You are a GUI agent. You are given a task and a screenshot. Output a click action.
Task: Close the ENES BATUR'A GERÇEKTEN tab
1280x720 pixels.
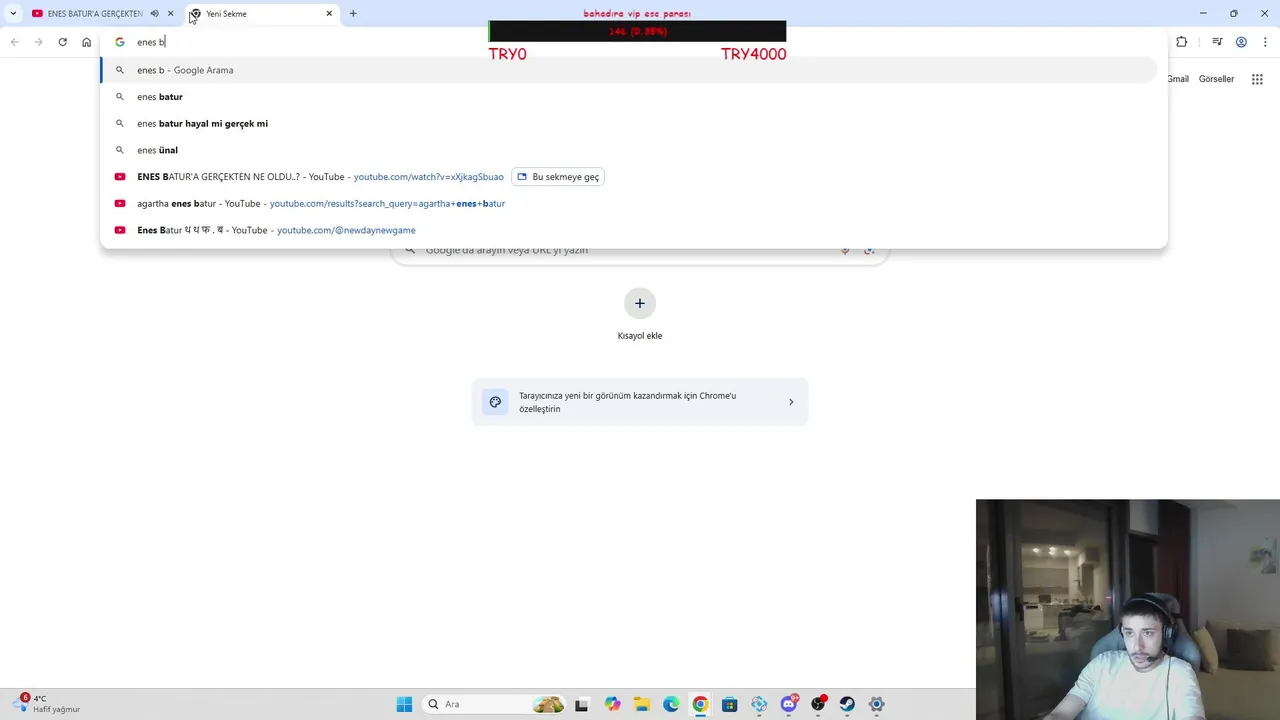pyautogui.click(x=171, y=14)
